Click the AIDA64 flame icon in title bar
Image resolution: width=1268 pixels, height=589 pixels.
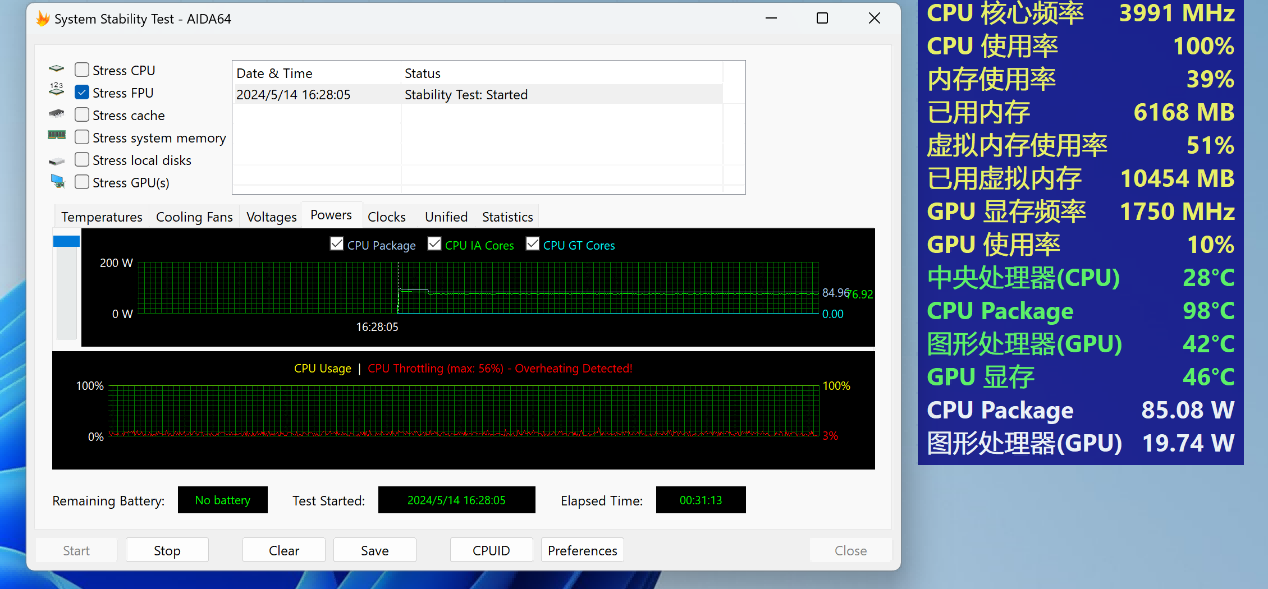click(x=43, y=19)
